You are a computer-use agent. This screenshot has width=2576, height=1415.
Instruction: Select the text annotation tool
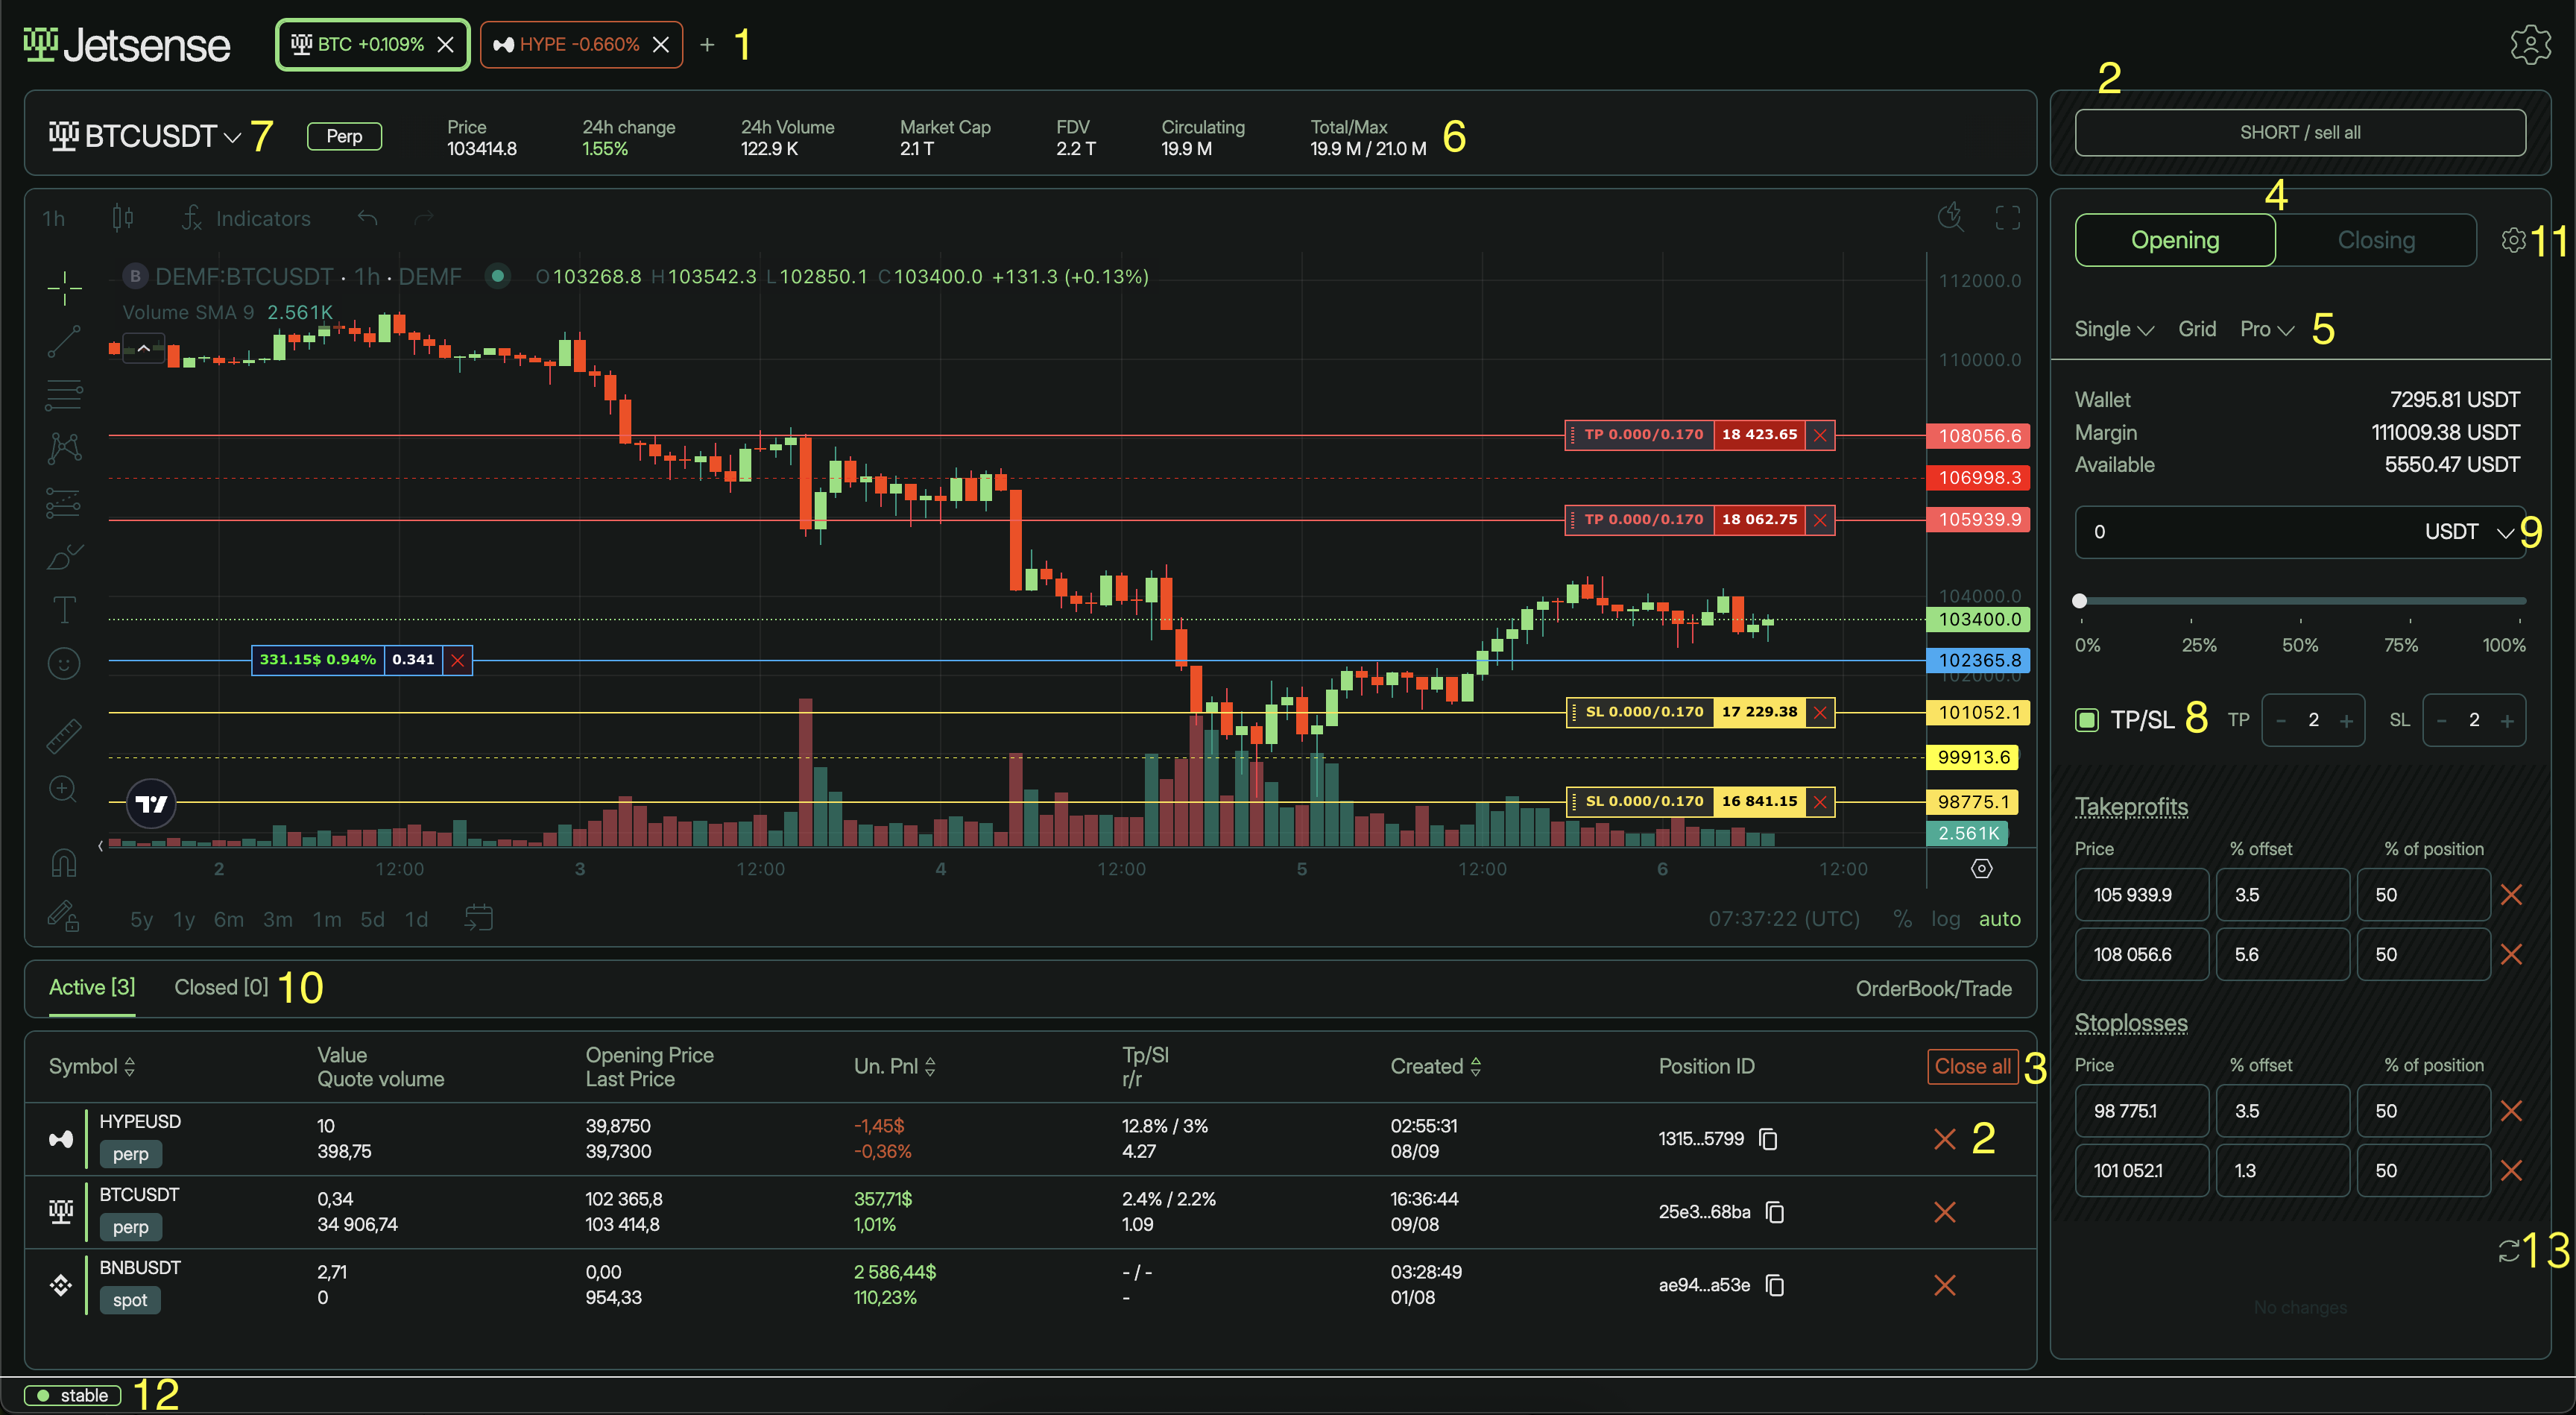[63, 609]
